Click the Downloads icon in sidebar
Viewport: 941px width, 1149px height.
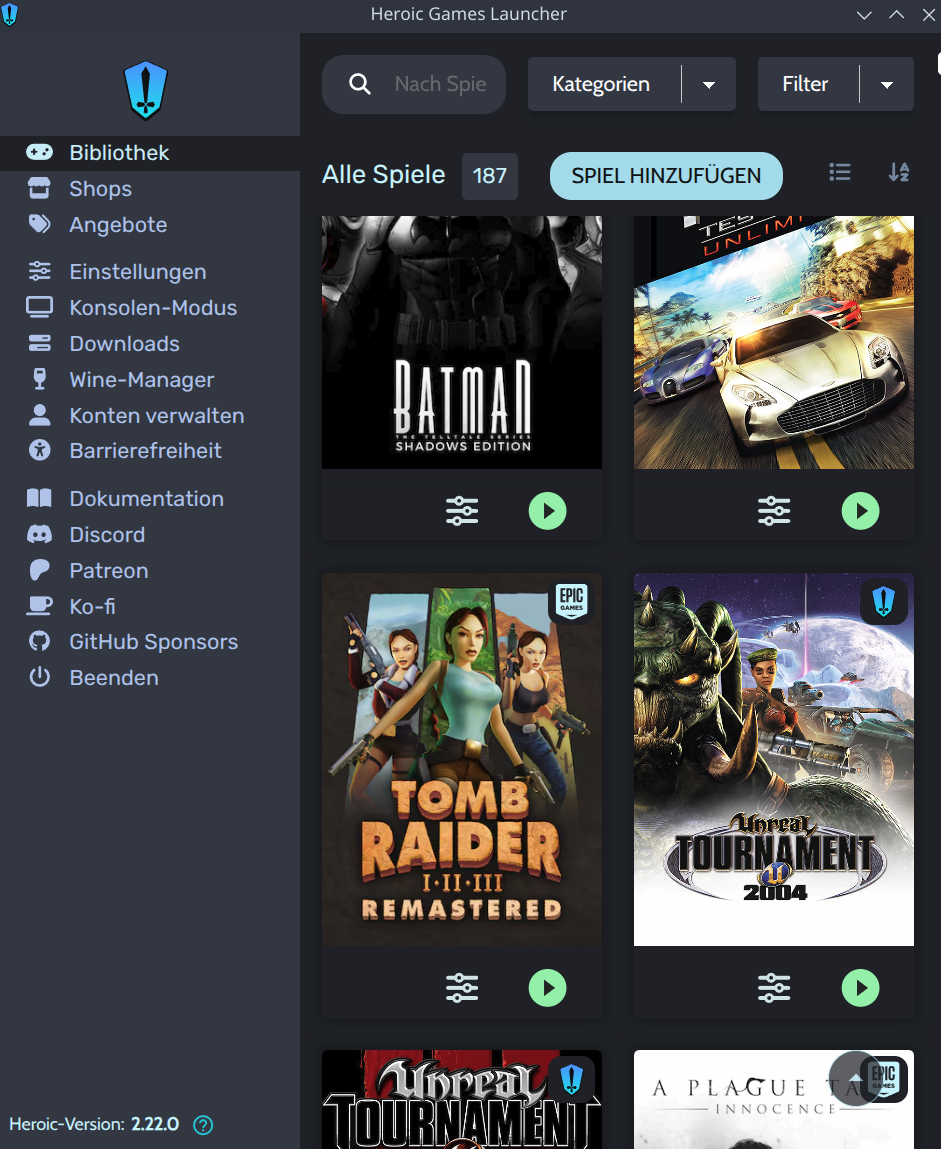[x=40, y=344]
